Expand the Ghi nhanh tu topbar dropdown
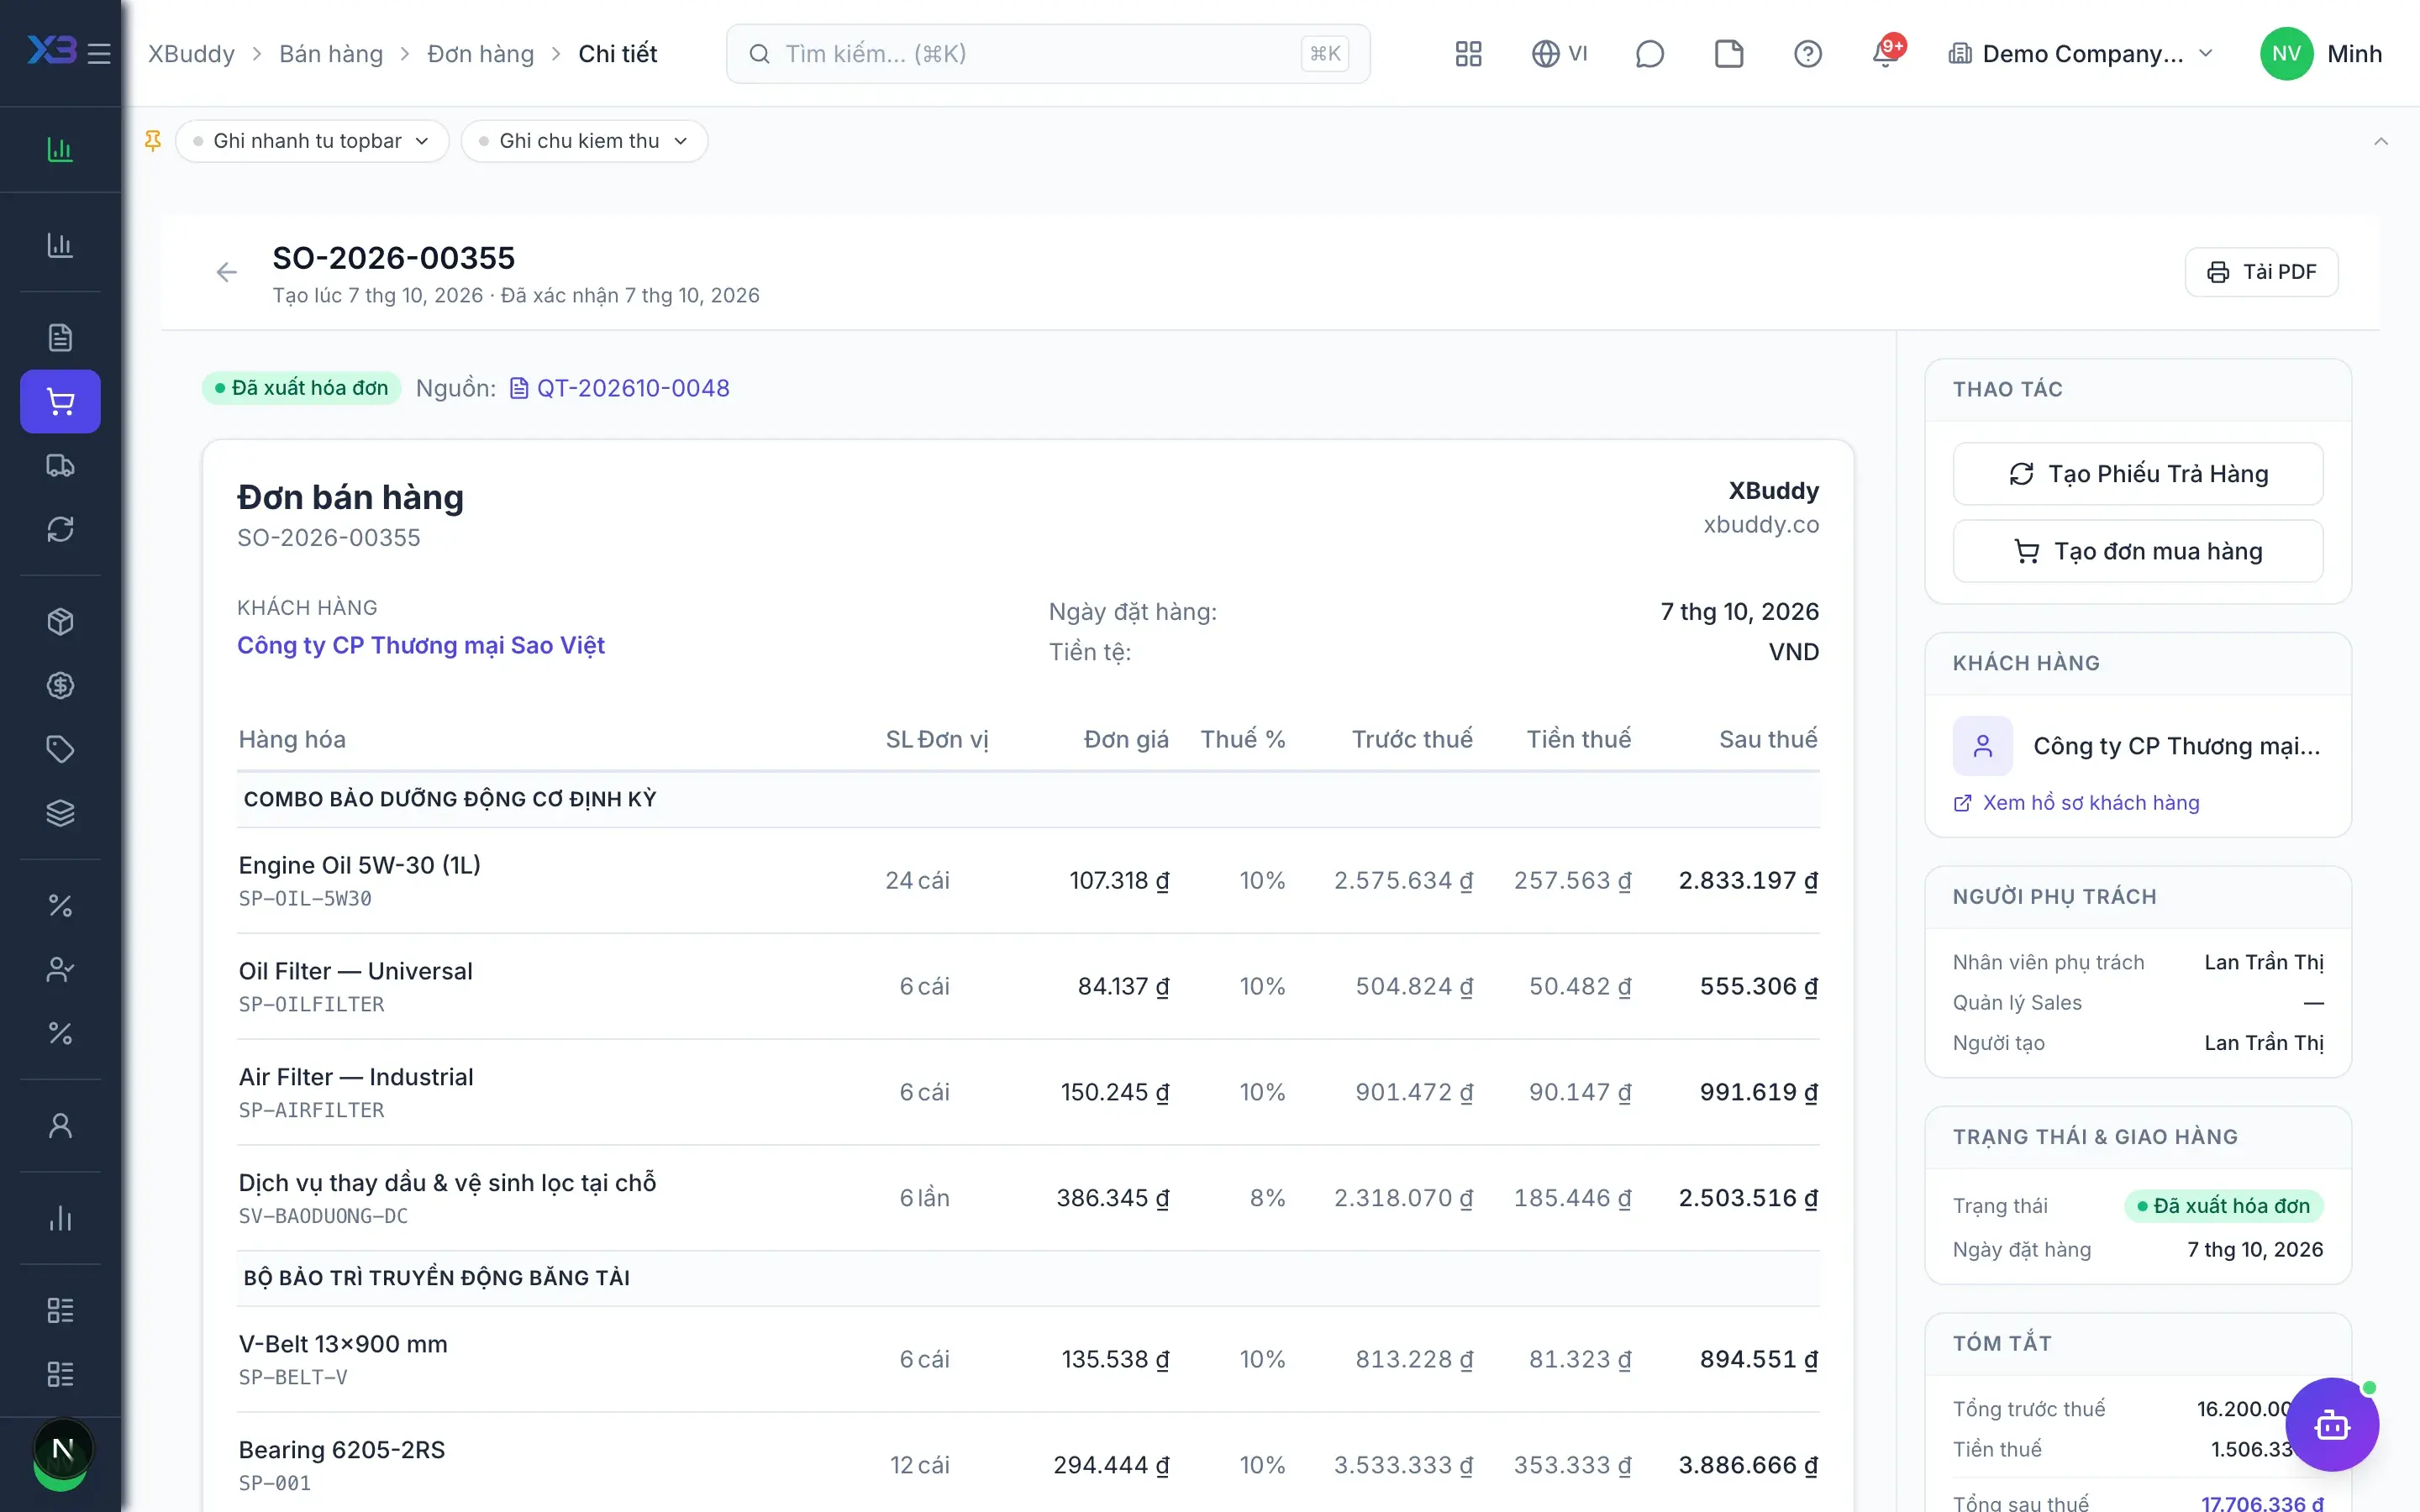Screen dimensions: 2420x1512 pyautogui.click(x=312, y=141)
